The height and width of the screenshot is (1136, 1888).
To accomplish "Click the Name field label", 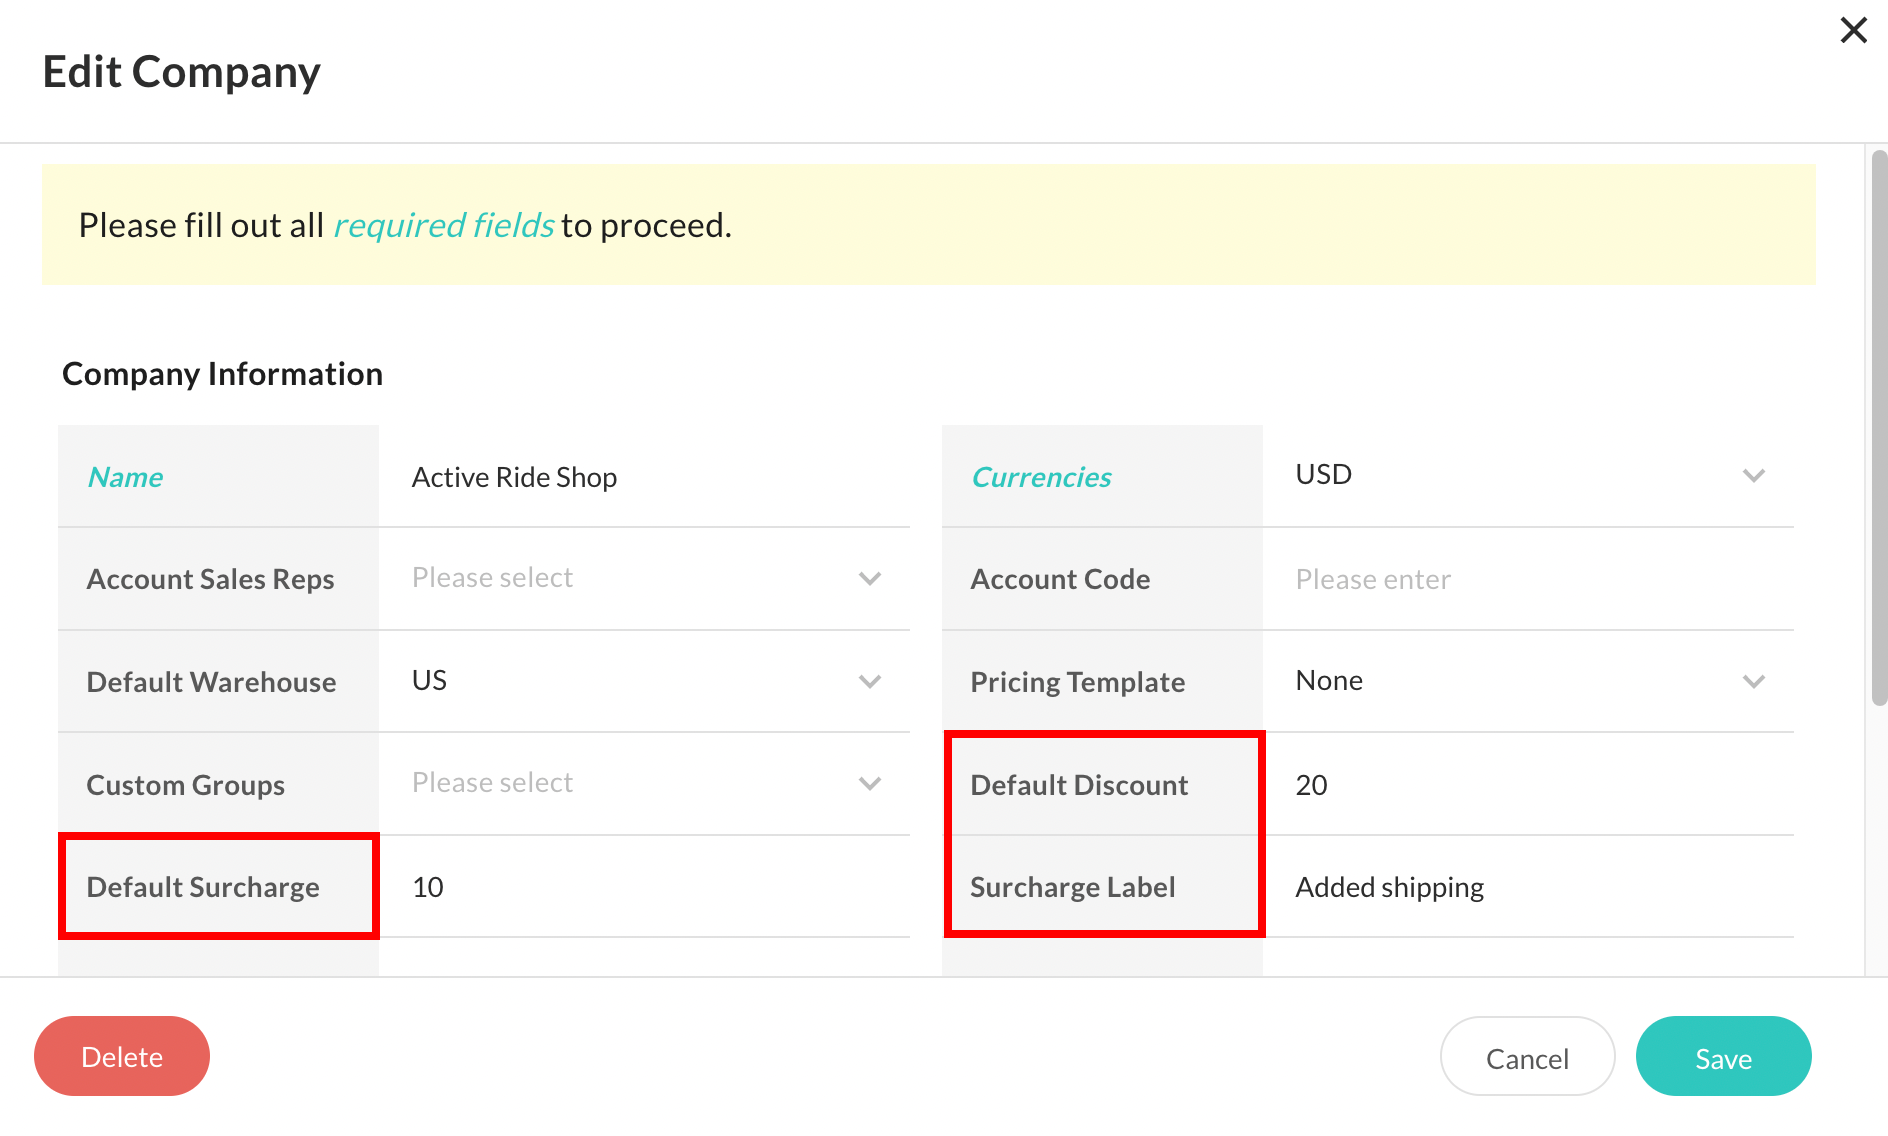I will click(125, 477).
